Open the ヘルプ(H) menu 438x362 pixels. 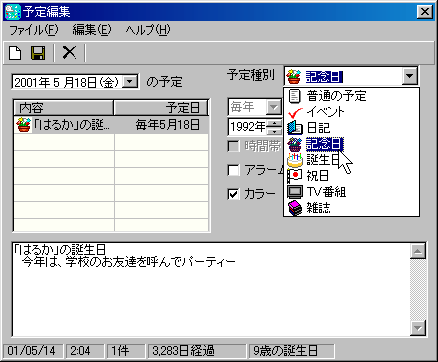coord(148,30)
